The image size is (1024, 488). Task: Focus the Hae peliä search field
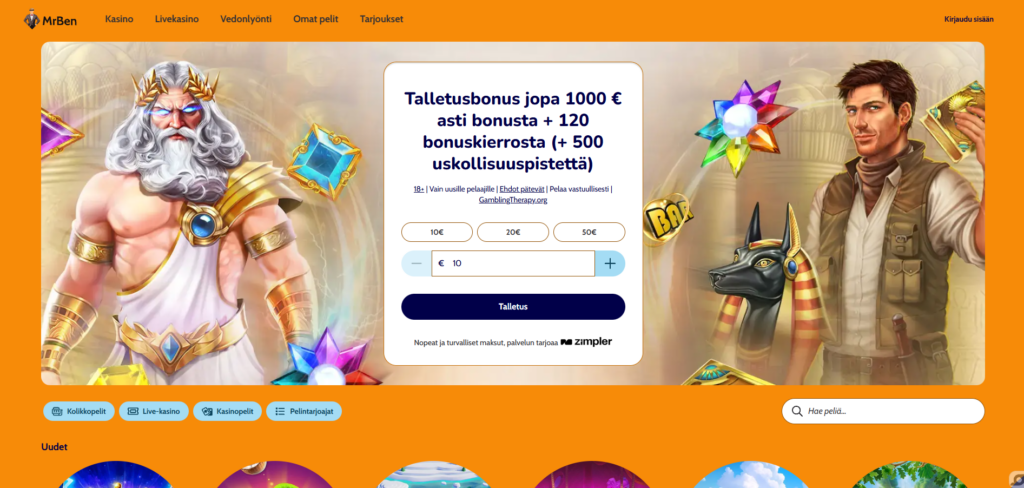pyautogui.click(x=883, y=411)
